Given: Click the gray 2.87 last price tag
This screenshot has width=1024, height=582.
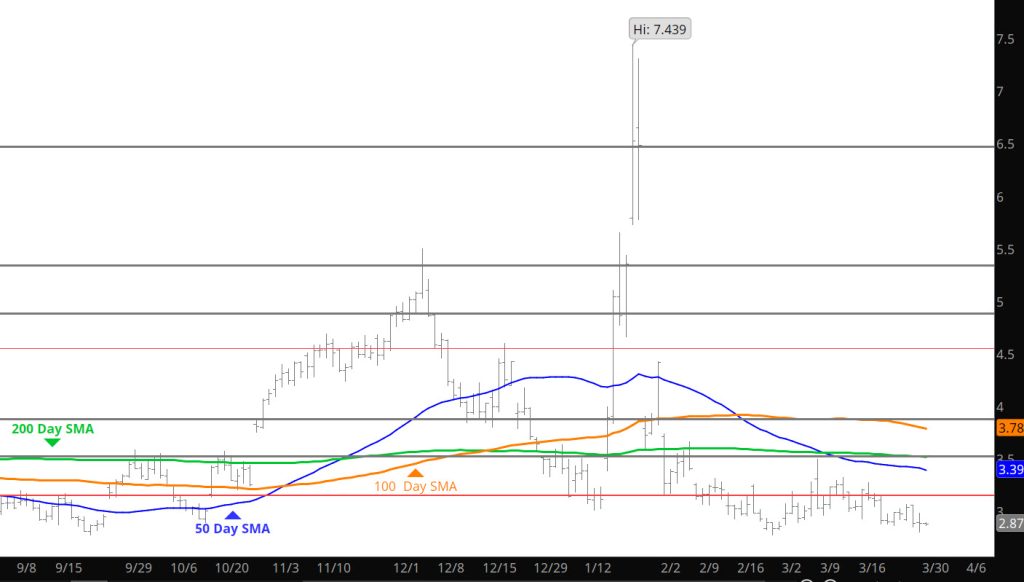Looking at the screenshot, I should 1010,523.
